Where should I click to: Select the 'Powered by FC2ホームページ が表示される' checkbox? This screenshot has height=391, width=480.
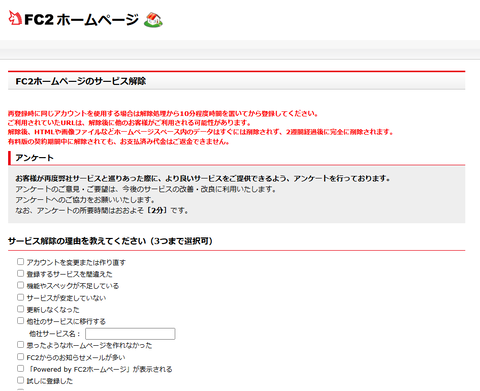(x=21, y=368)
